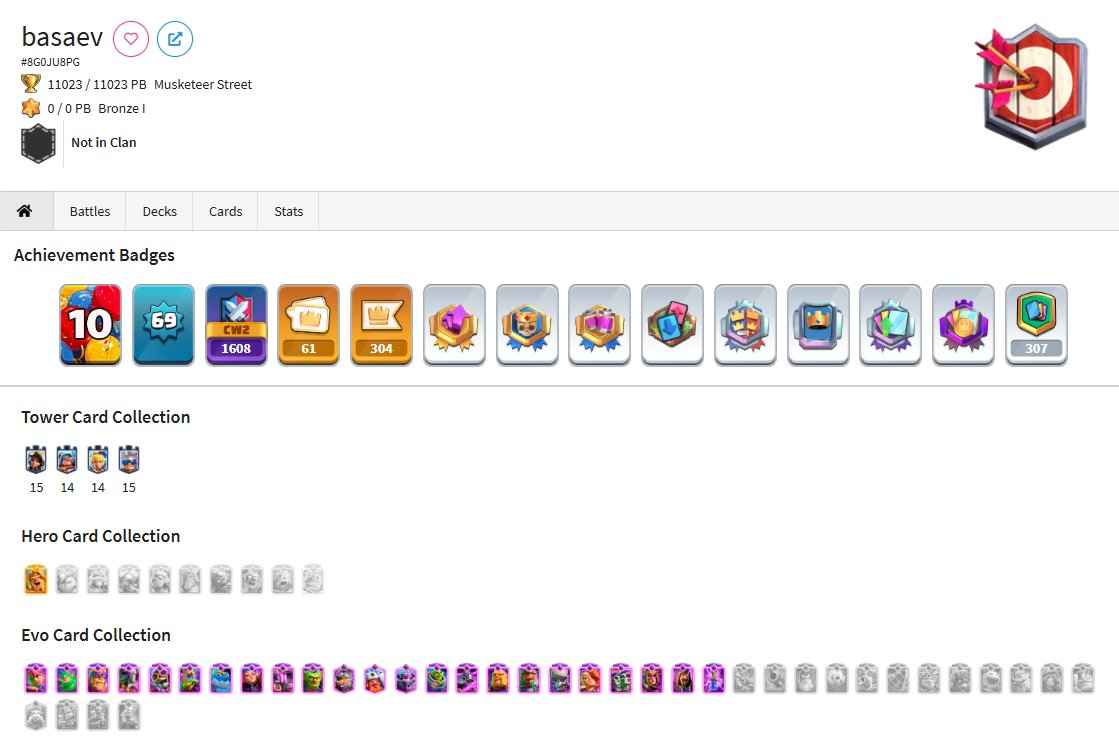Click the unlocked golden hero card
Viewport: 1119px width, 746px height.
[36, 579]
